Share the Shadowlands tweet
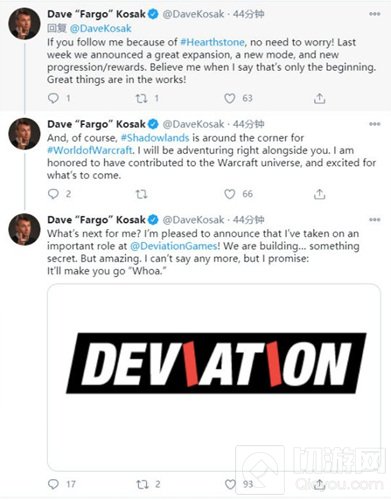This screenshot has height=500, width=391. point(319,194)
